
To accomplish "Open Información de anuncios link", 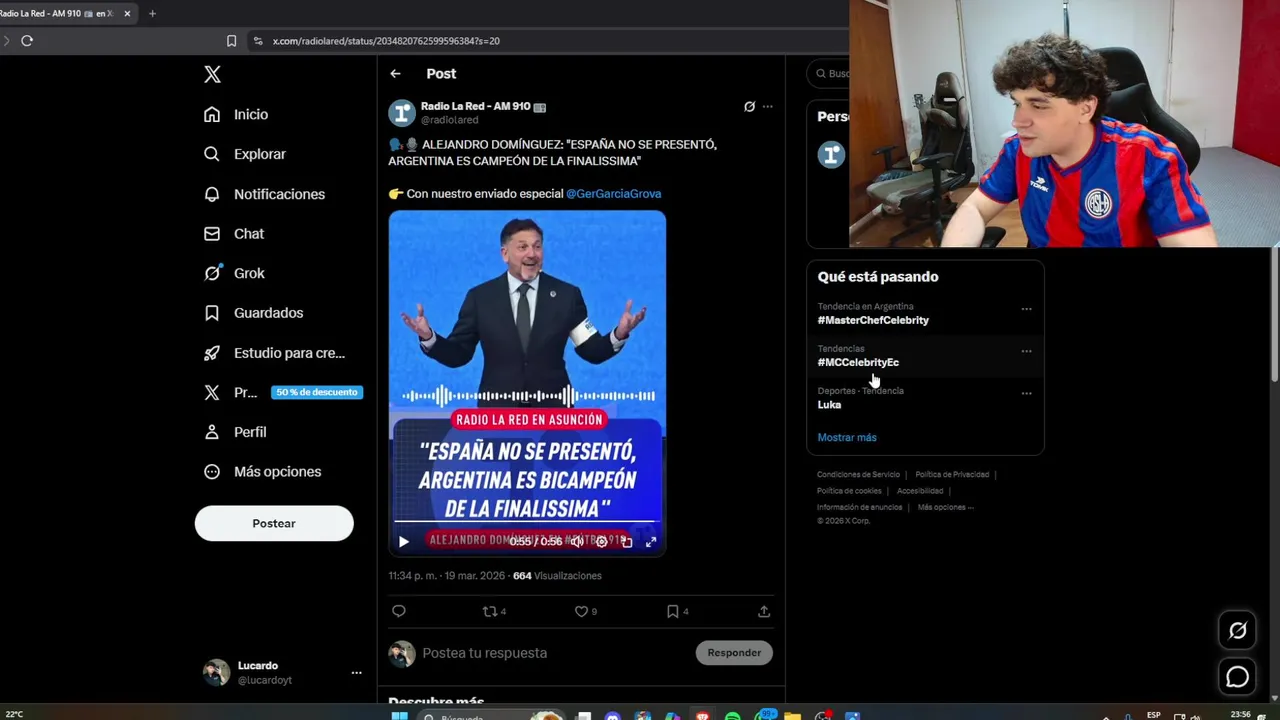I will tap(859, 507).
